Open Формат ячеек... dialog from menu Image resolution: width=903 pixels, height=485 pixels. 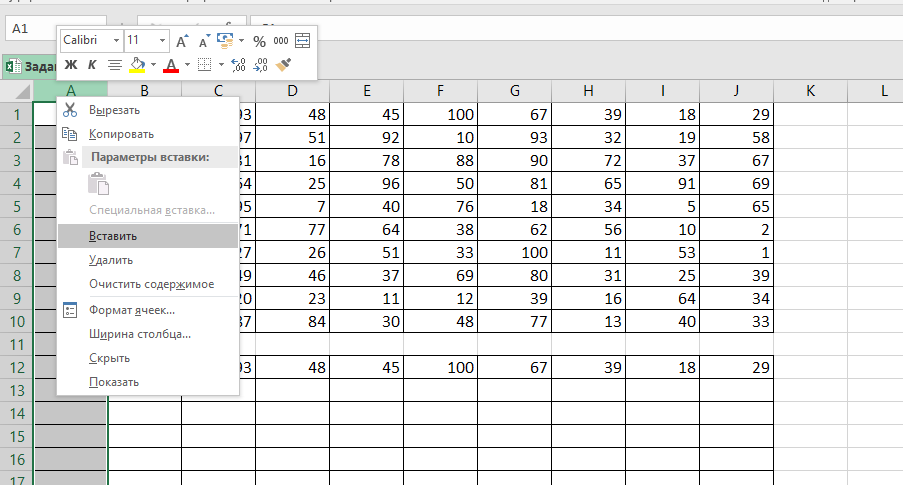pos(132,310)
